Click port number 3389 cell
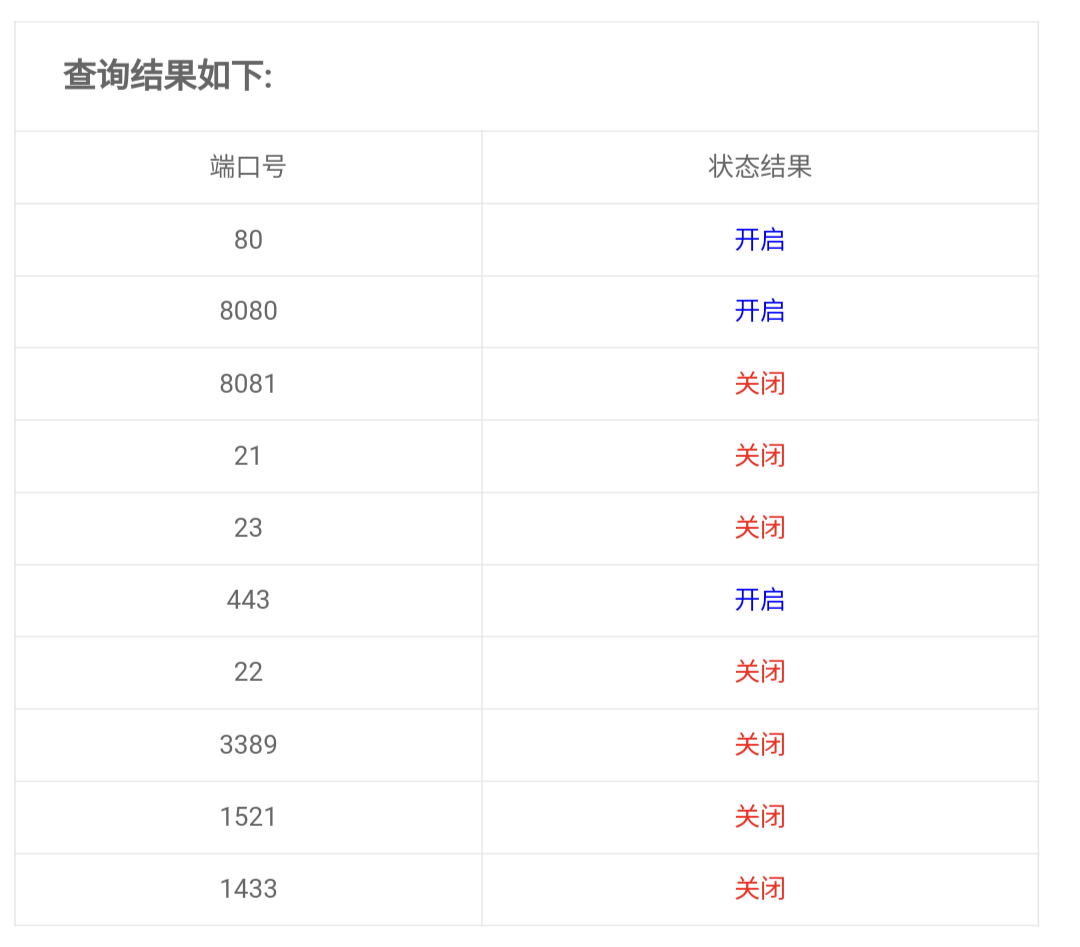 point(248,745)
